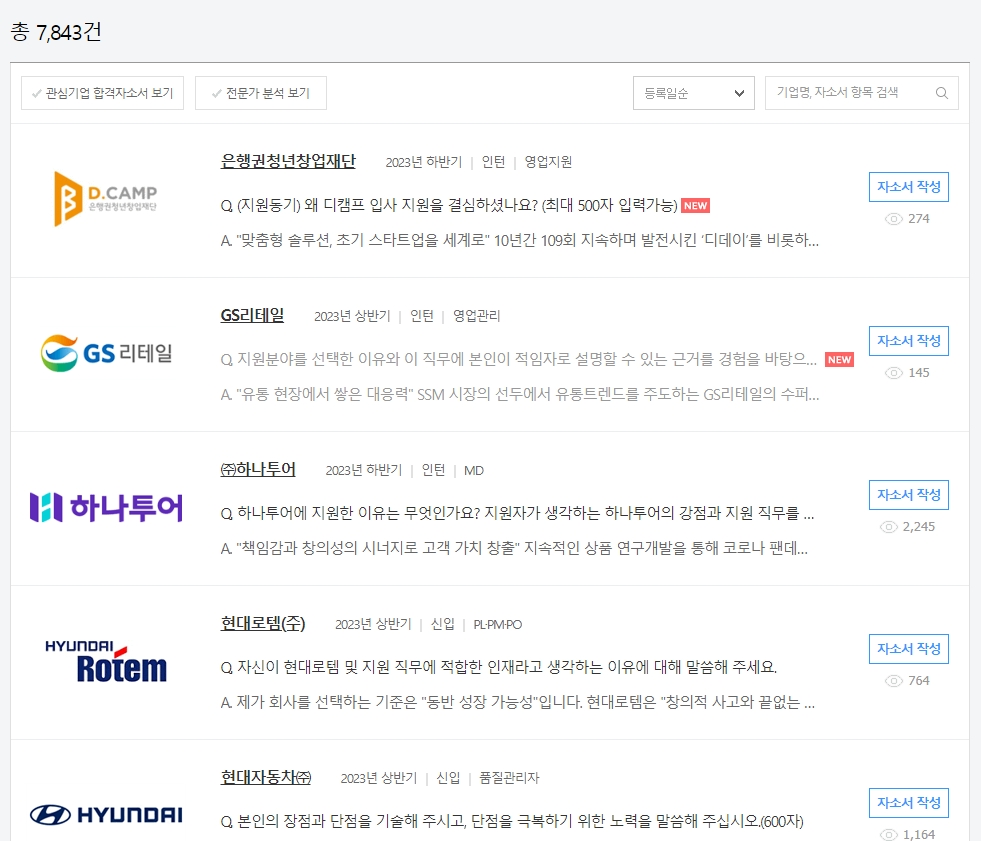Click 품질관리자 tag on 현대자동차 row
The width and height of the screenshot is (981, 841).
coord(509,778)
